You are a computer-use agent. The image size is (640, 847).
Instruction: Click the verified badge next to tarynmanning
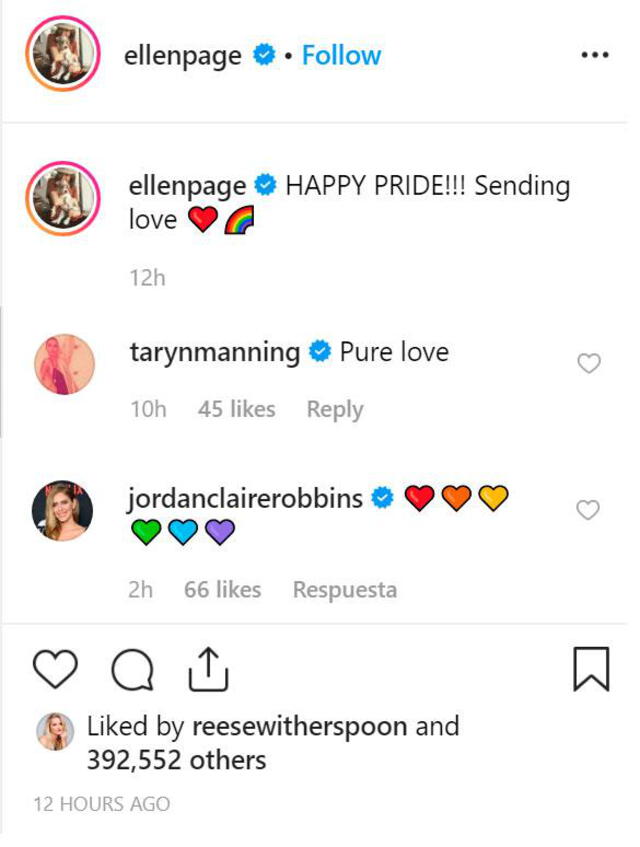320,352
